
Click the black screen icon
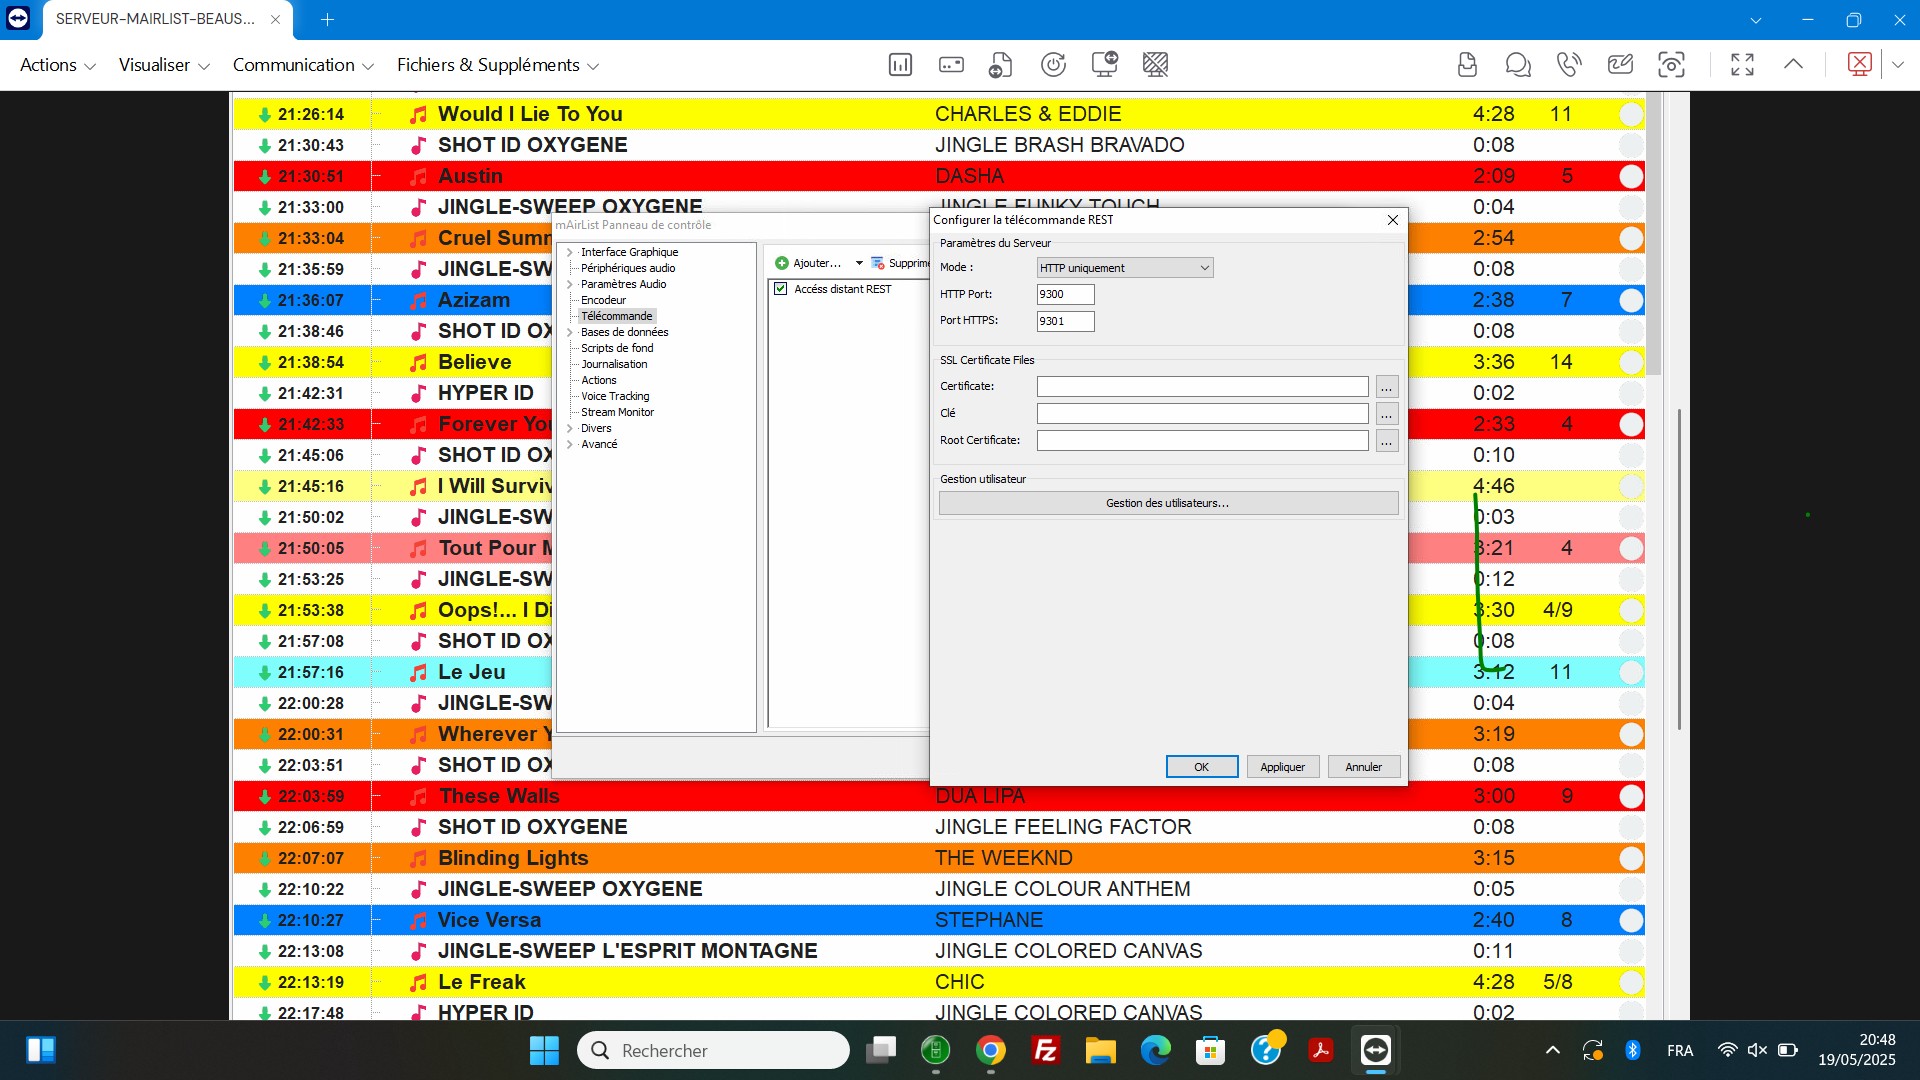(1155, 65)
